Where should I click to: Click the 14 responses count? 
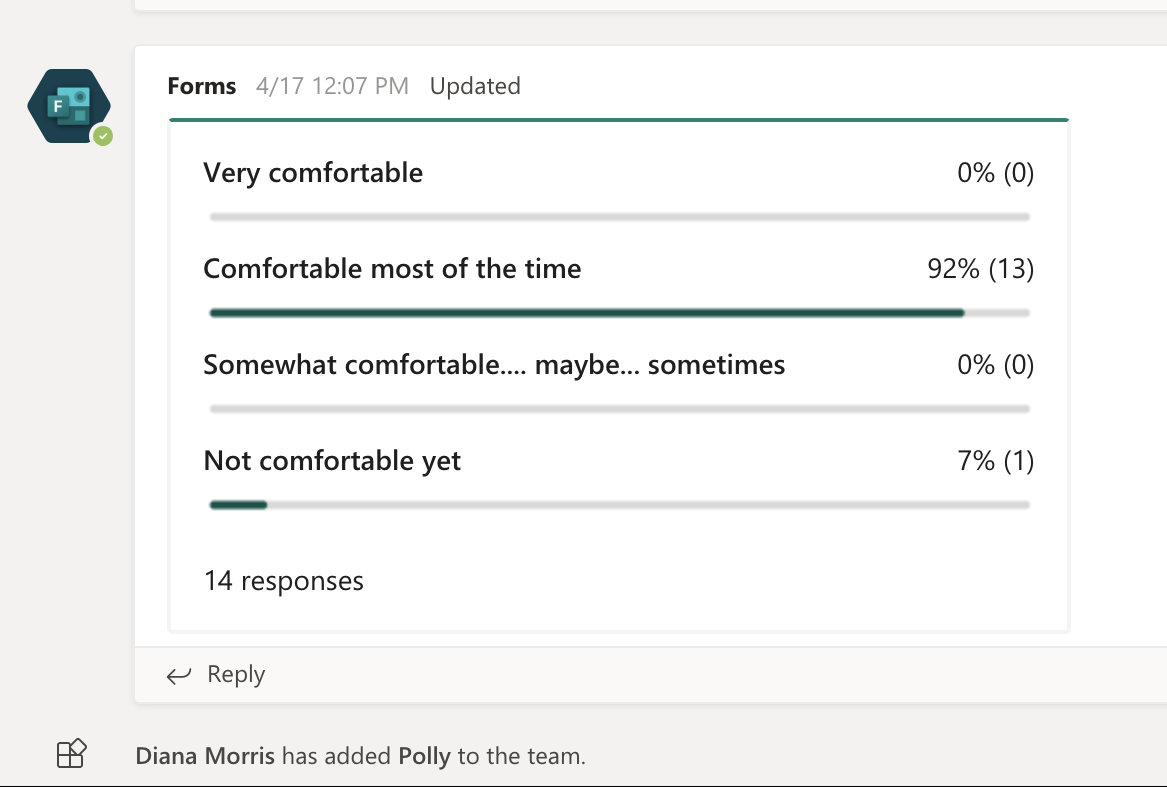(x=284, y=581)
